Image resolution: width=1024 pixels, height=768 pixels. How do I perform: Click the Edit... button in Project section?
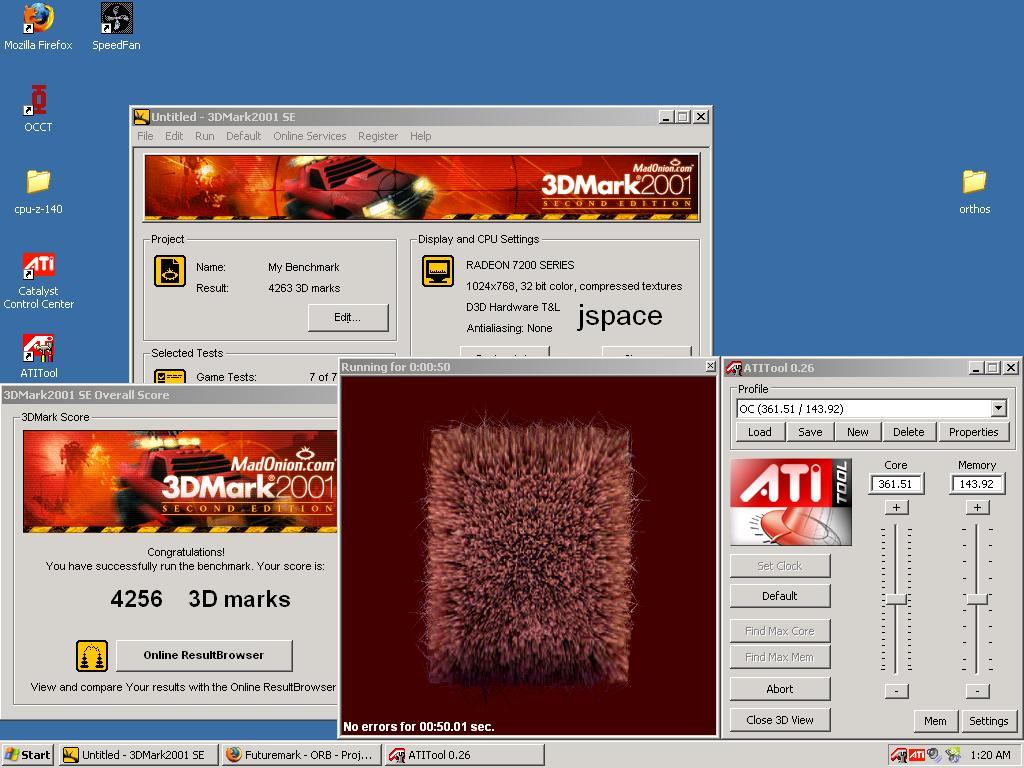point(348,317)
